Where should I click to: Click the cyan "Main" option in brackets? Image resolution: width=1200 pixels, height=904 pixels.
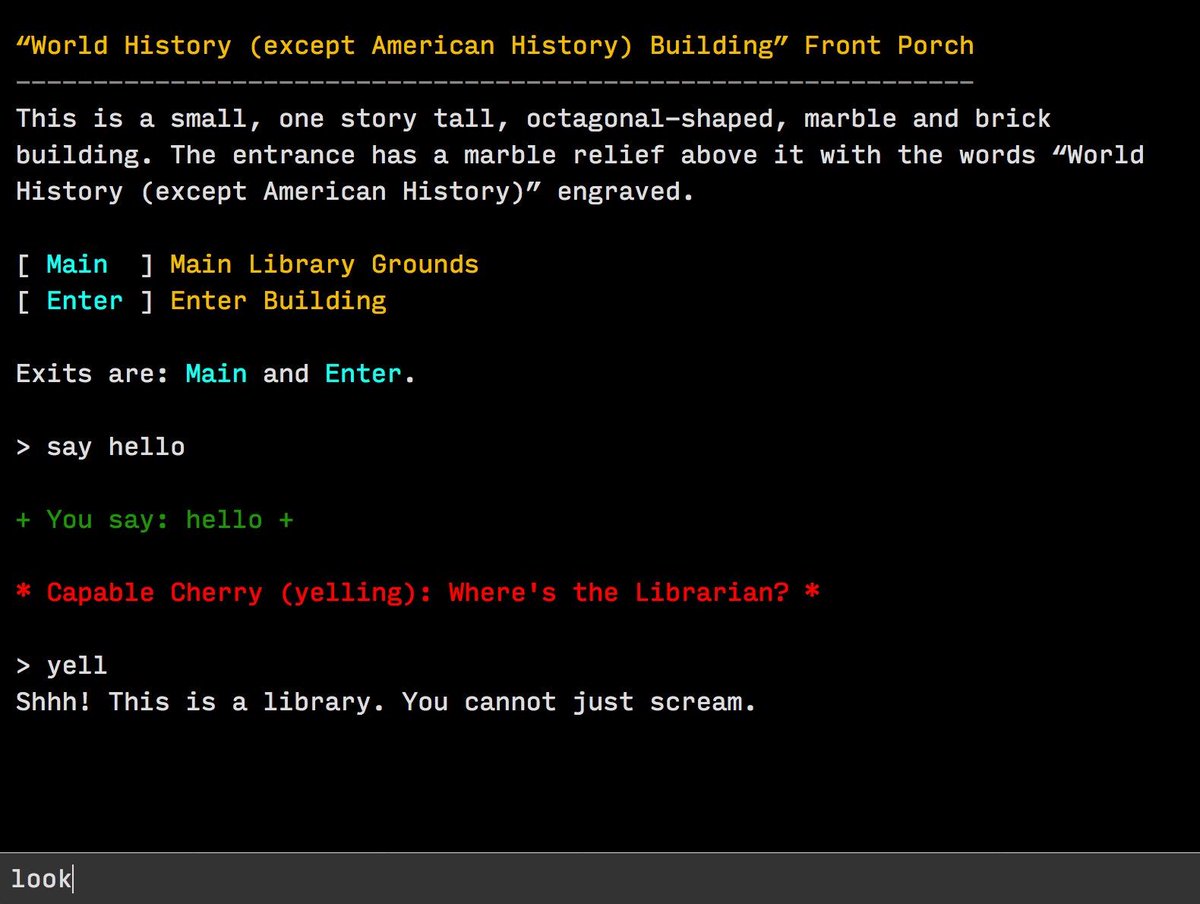click(77, 265)
